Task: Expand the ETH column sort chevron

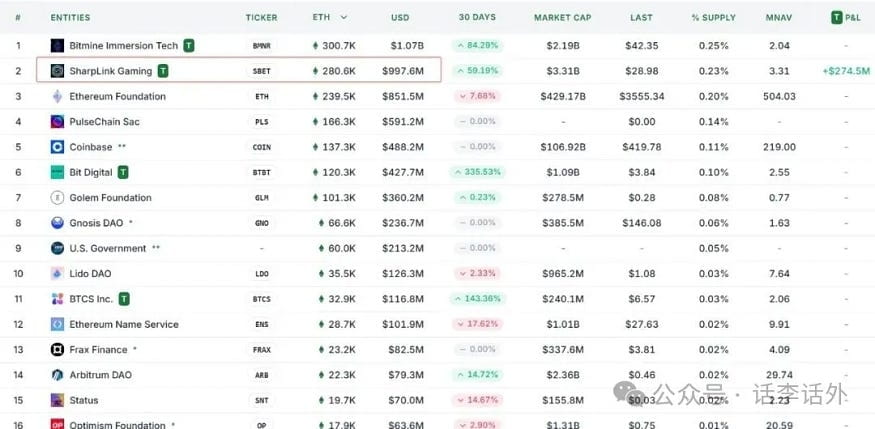Action: pyautogui.click(x=344, y=17)
